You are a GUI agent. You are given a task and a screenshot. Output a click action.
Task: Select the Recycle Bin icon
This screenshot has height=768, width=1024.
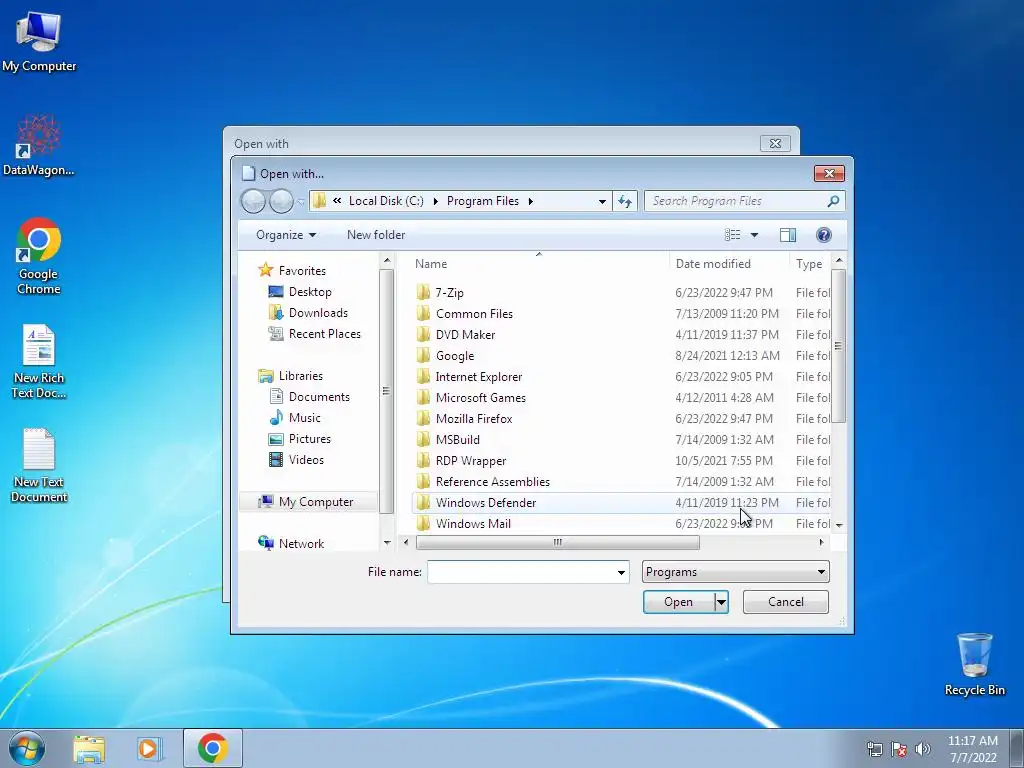974,664
